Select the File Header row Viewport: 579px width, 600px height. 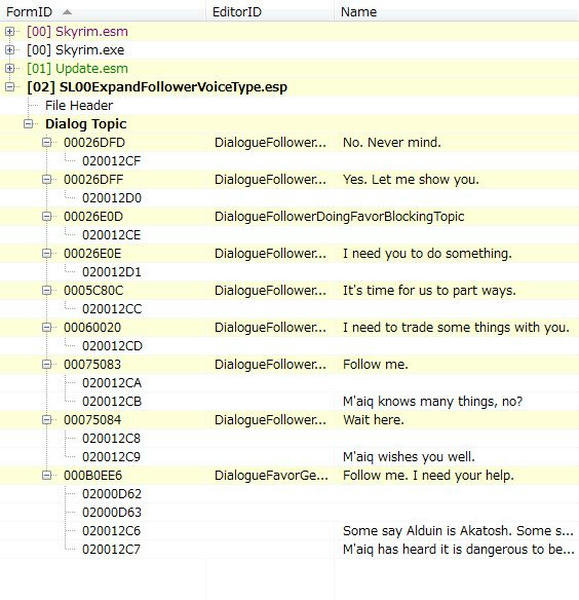pos(79,105)
